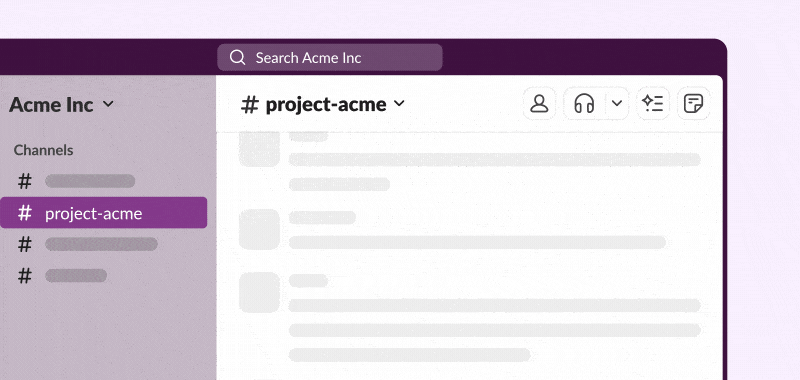Click the Acme Inc workspace name
This screenshot has width=800, height=380.
(x=51, y=105)
